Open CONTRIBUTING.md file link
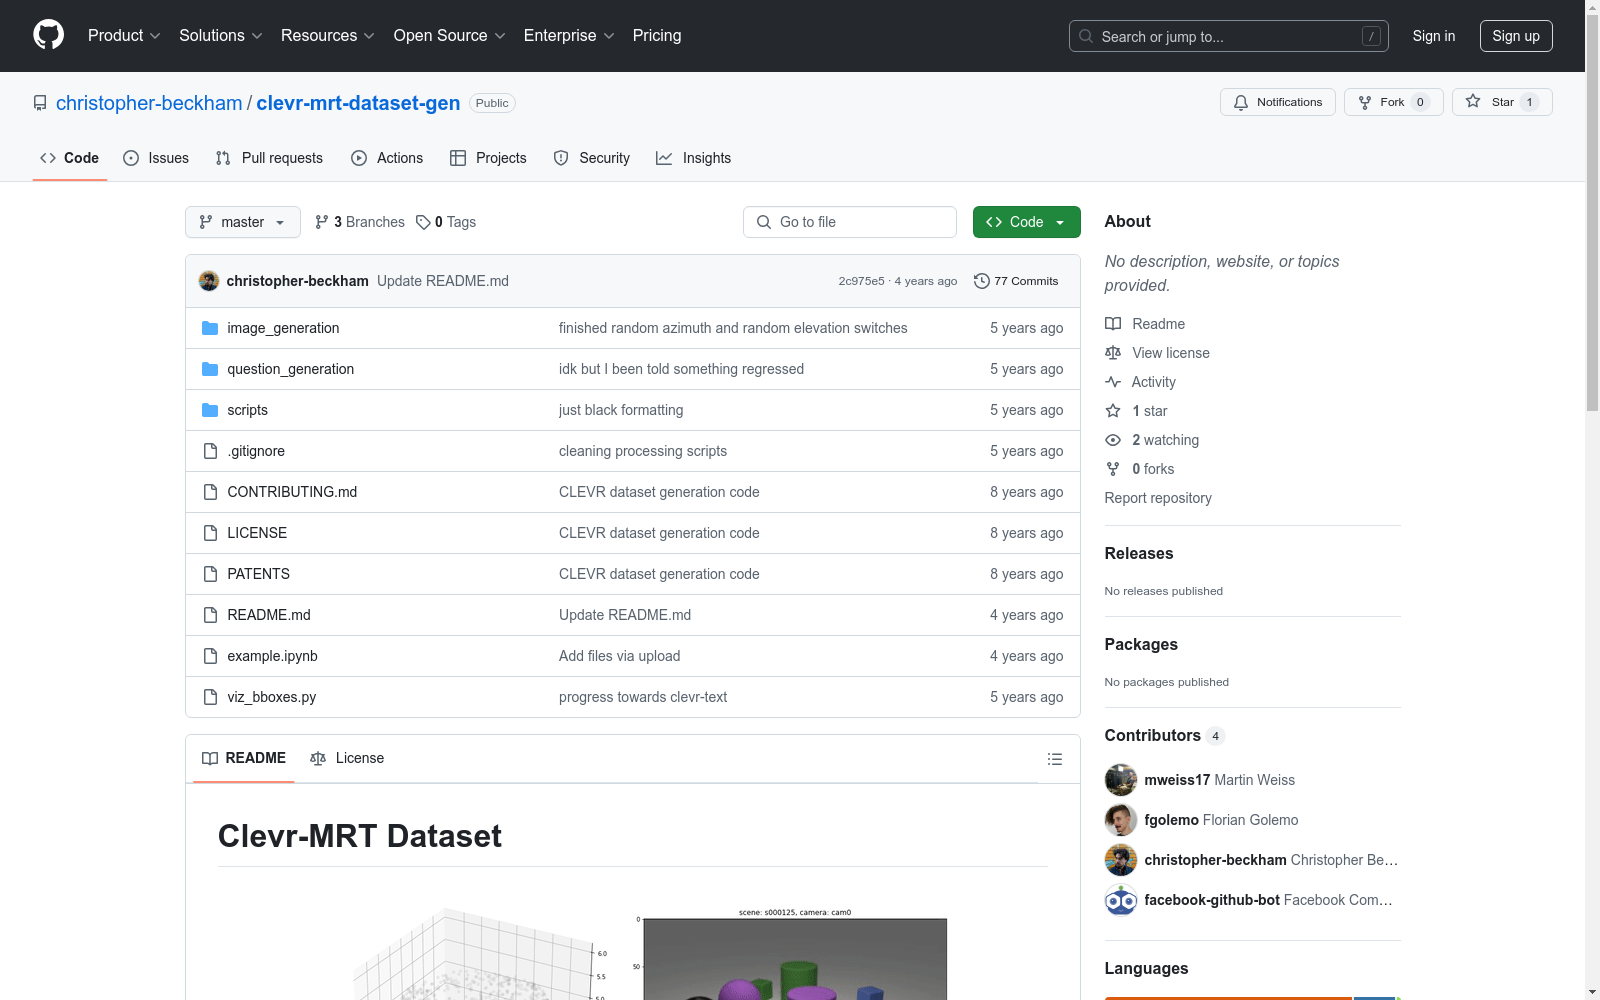 tap(292, 492)
